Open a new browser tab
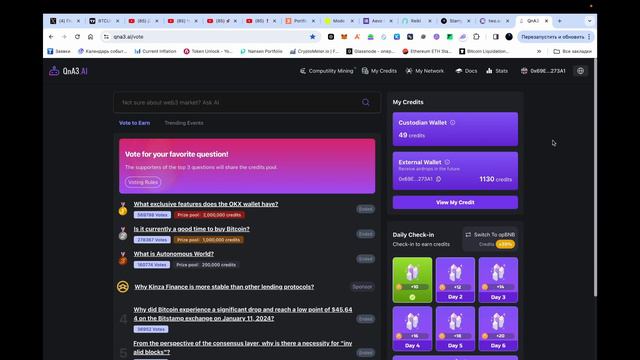 [x=560, y=21]
